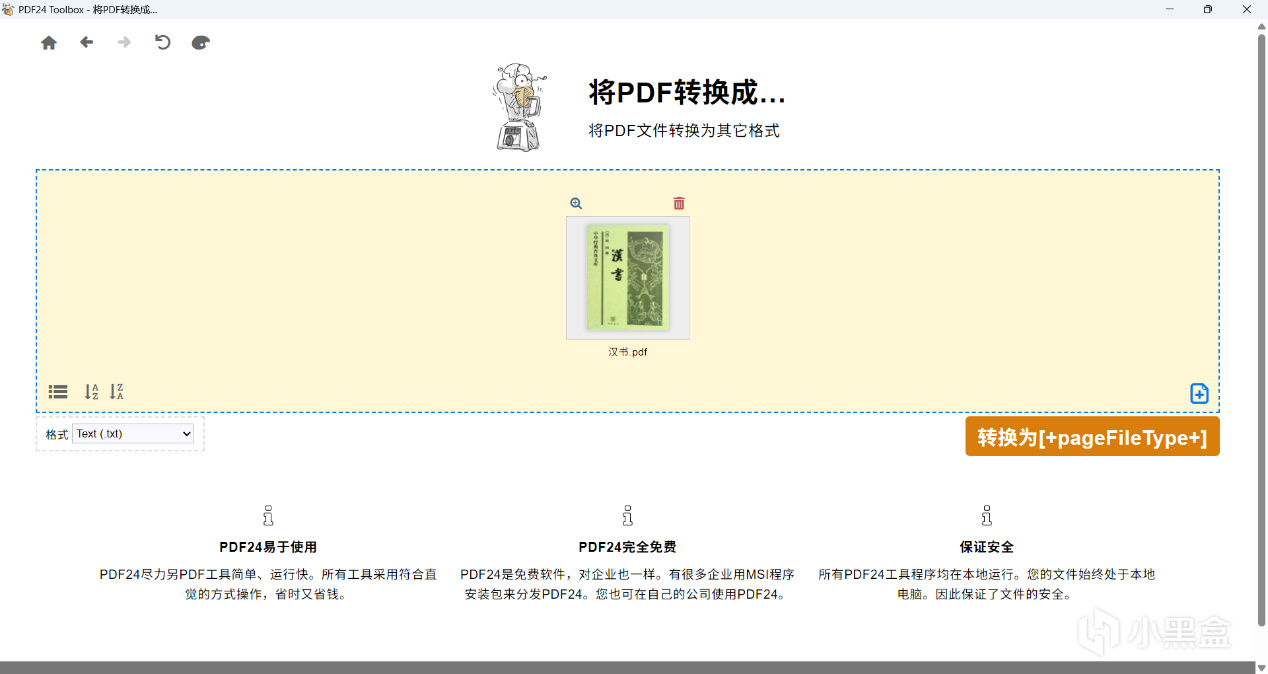Screen dimensions: 1268x674
Task: Click the scrollbar down arrow
Action: pos(1261,667)
